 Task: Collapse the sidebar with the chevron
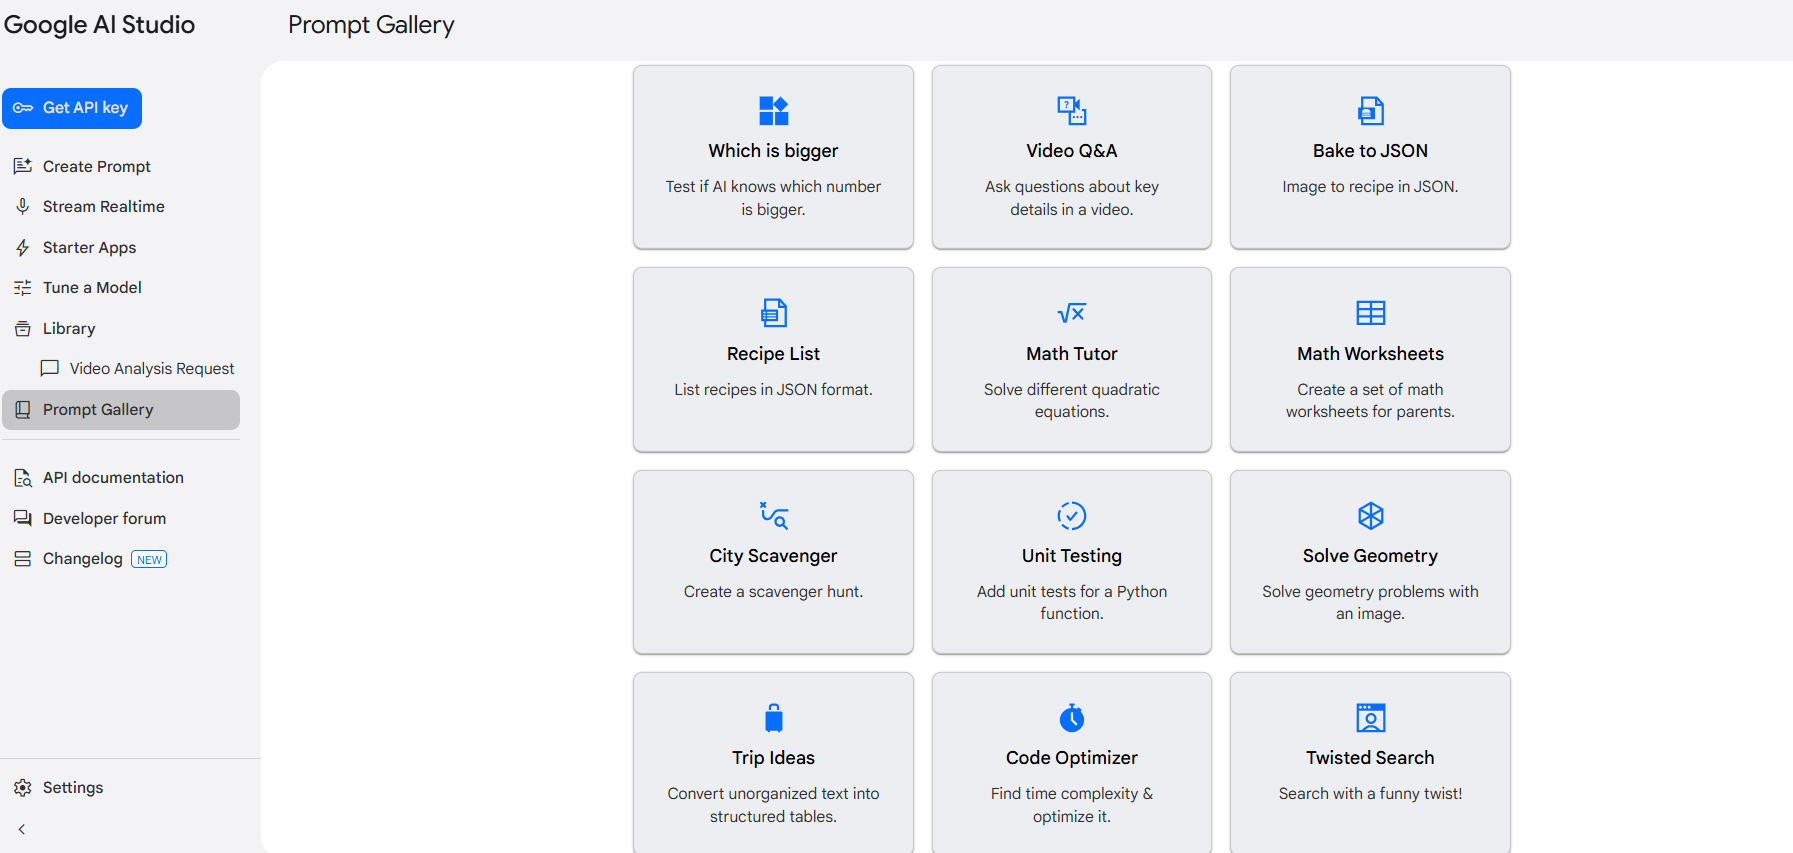point(22,829)
